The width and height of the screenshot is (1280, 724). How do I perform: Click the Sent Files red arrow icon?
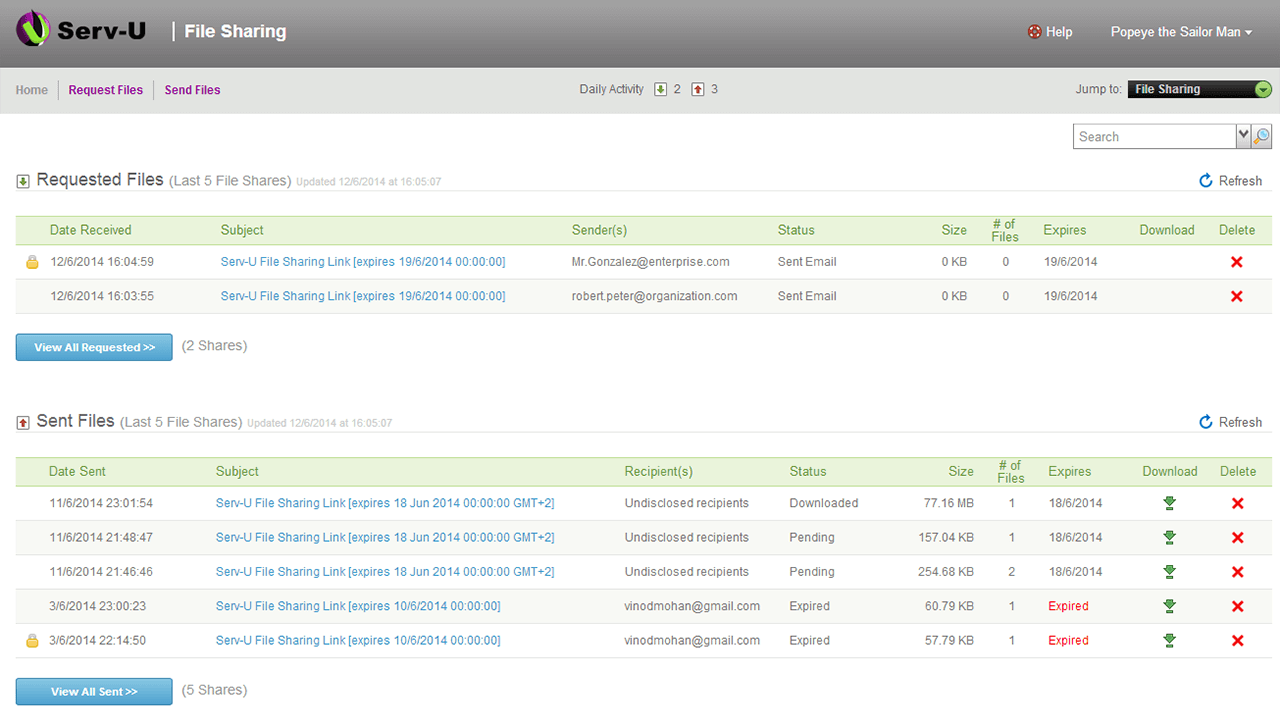23,423
